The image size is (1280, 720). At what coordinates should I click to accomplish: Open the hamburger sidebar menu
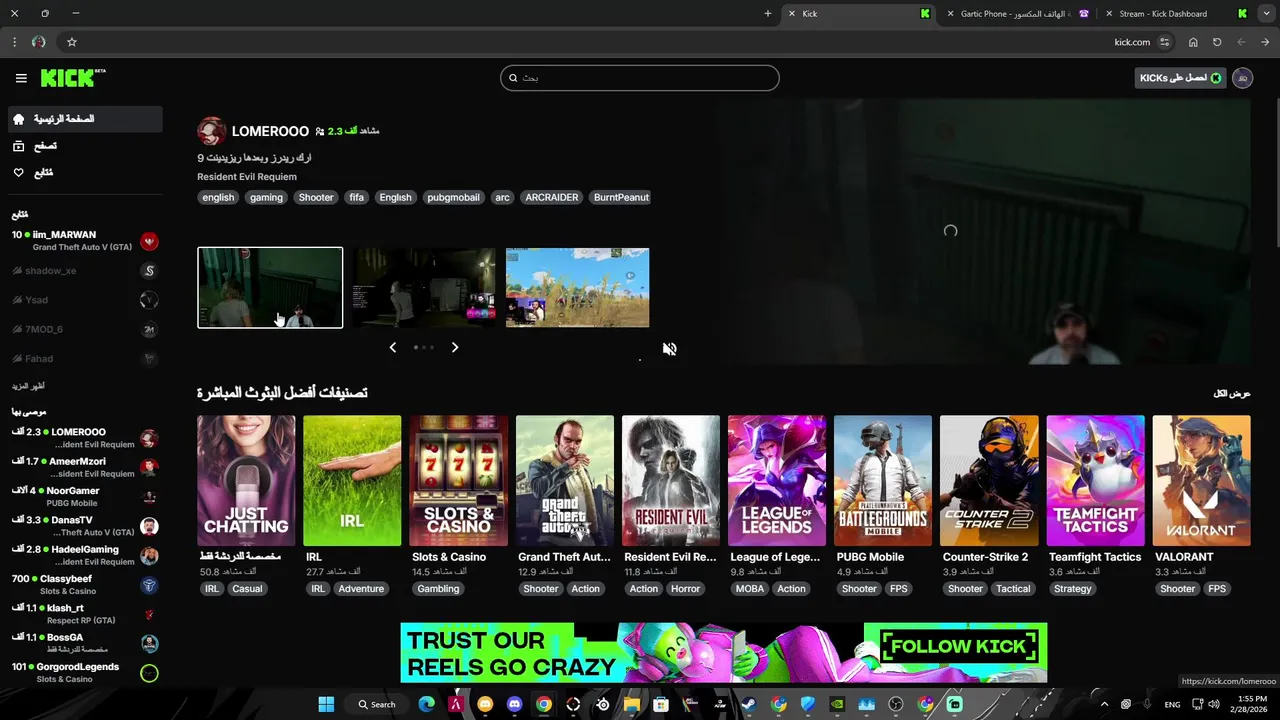coord(21,78)
